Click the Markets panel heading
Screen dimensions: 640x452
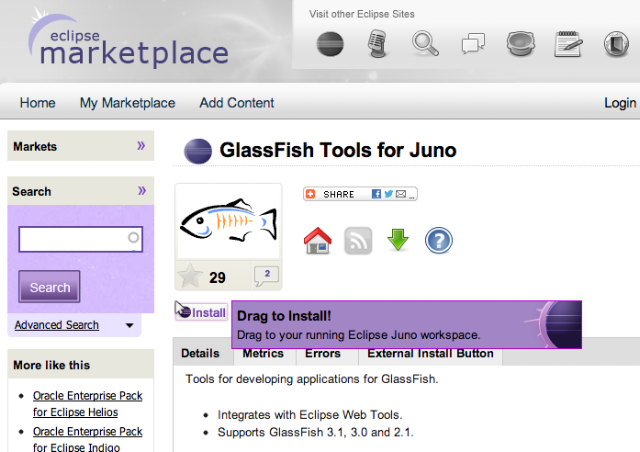[x=35, y=147]
